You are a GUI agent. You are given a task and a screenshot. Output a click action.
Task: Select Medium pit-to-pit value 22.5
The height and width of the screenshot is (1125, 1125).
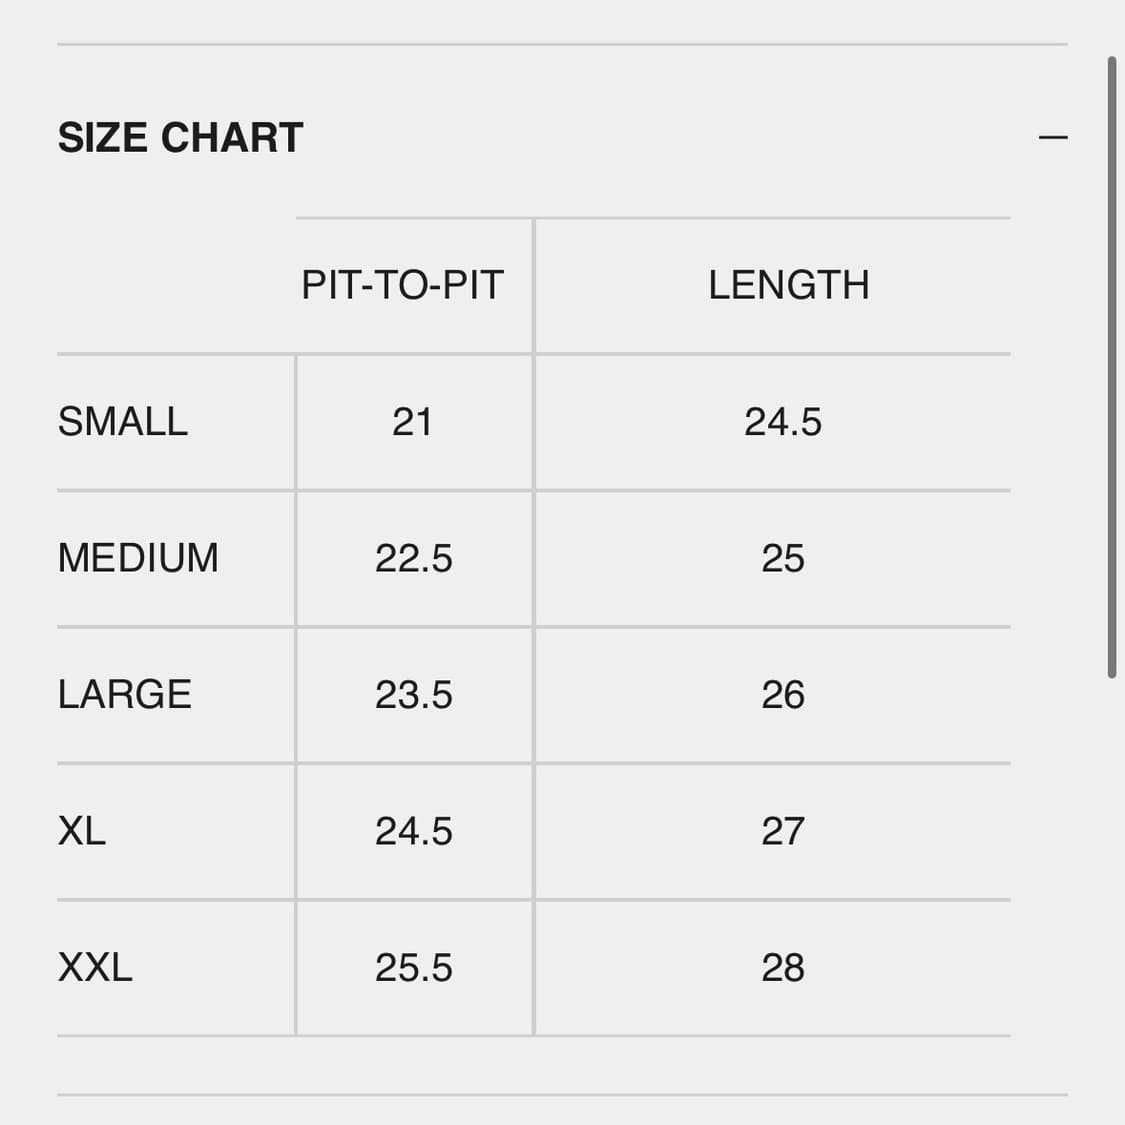point(414,558)
